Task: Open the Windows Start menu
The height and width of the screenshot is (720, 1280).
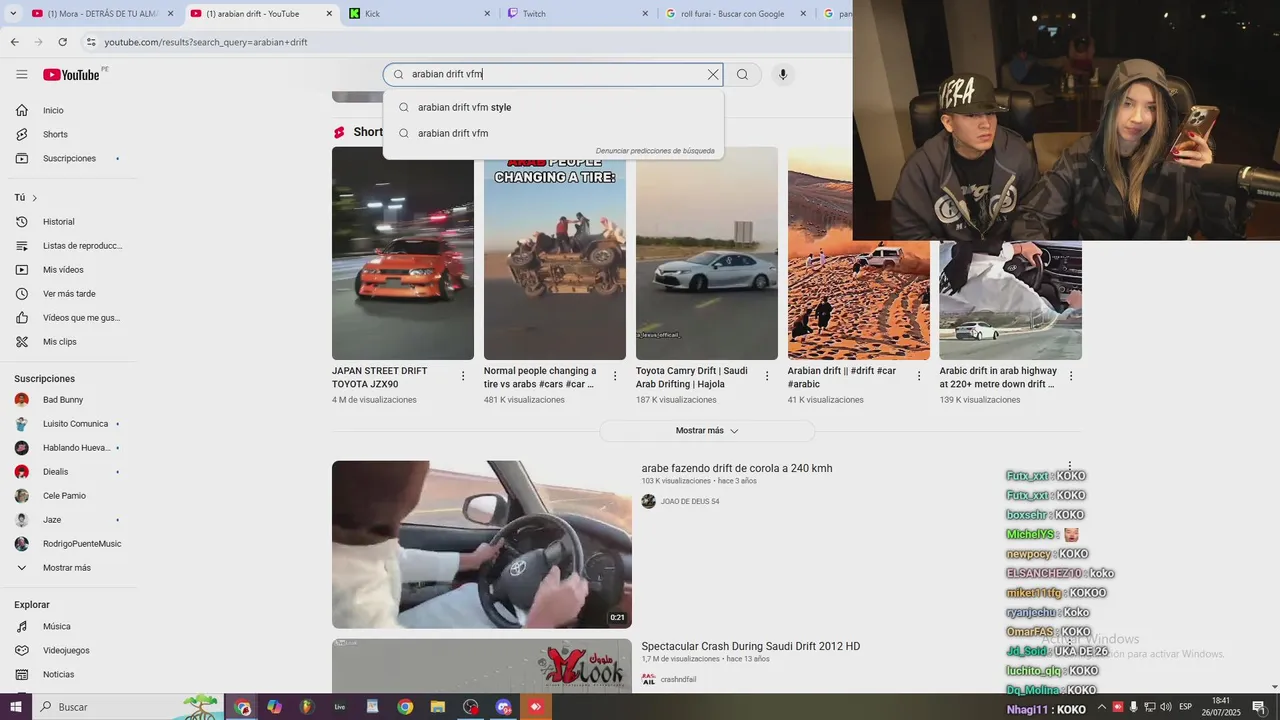Action: coord(15,707)
